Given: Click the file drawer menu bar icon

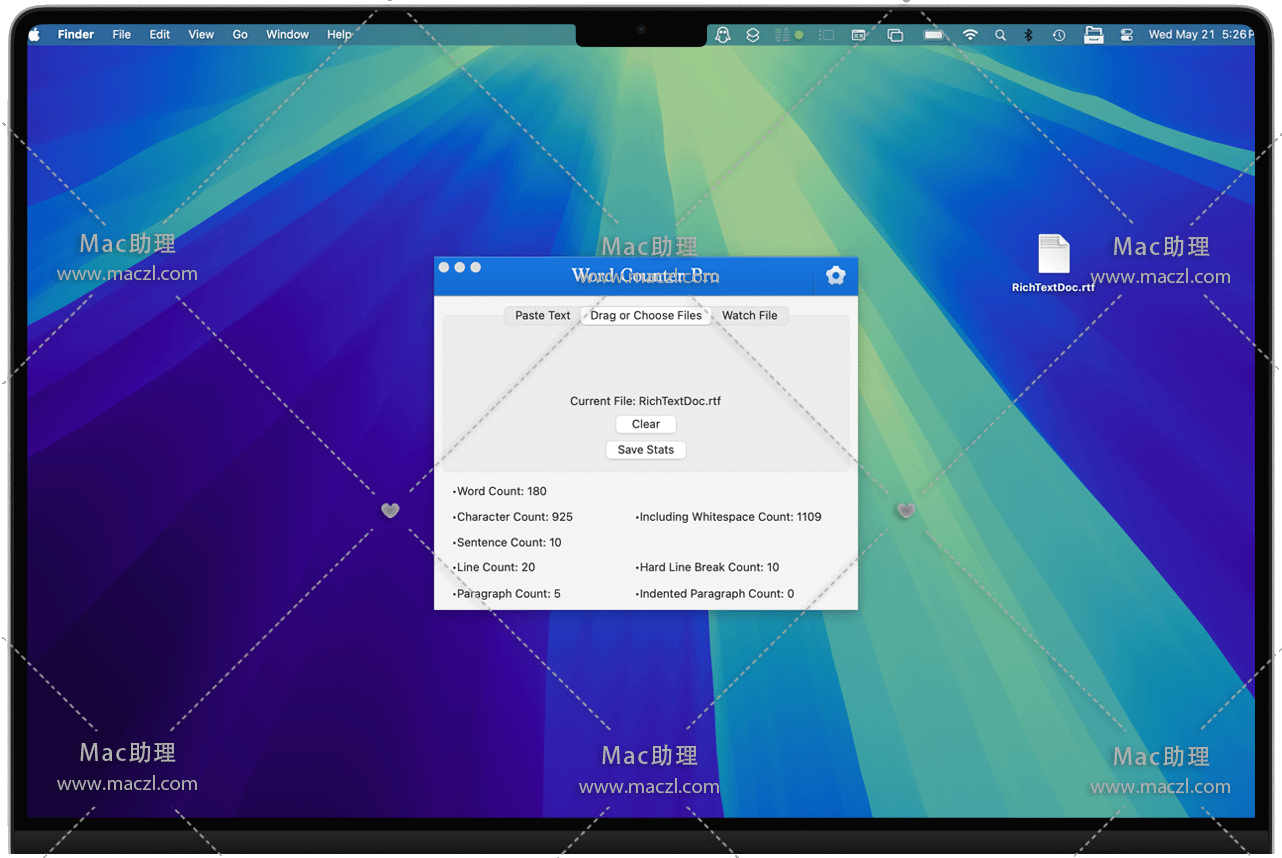Looking at the screenshot, I should pos(1094,34).
